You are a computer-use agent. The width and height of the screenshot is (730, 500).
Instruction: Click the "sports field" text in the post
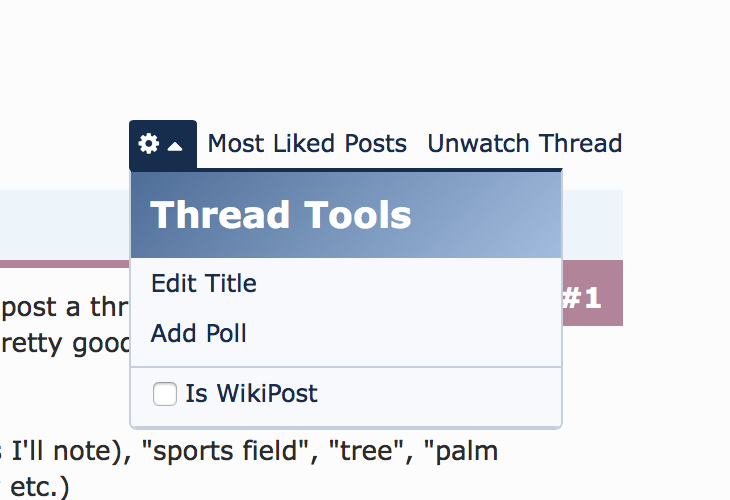[225, 452]
